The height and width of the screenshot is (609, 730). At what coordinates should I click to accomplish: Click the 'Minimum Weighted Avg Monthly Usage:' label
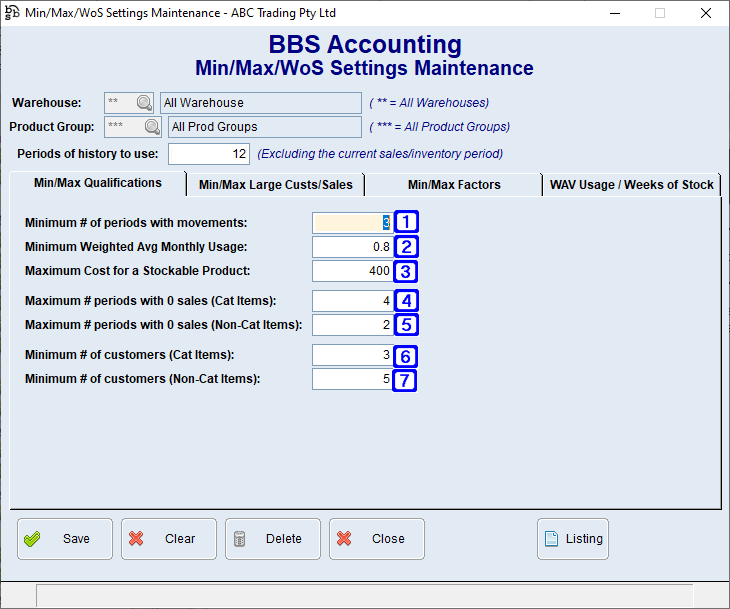(136, 247)
